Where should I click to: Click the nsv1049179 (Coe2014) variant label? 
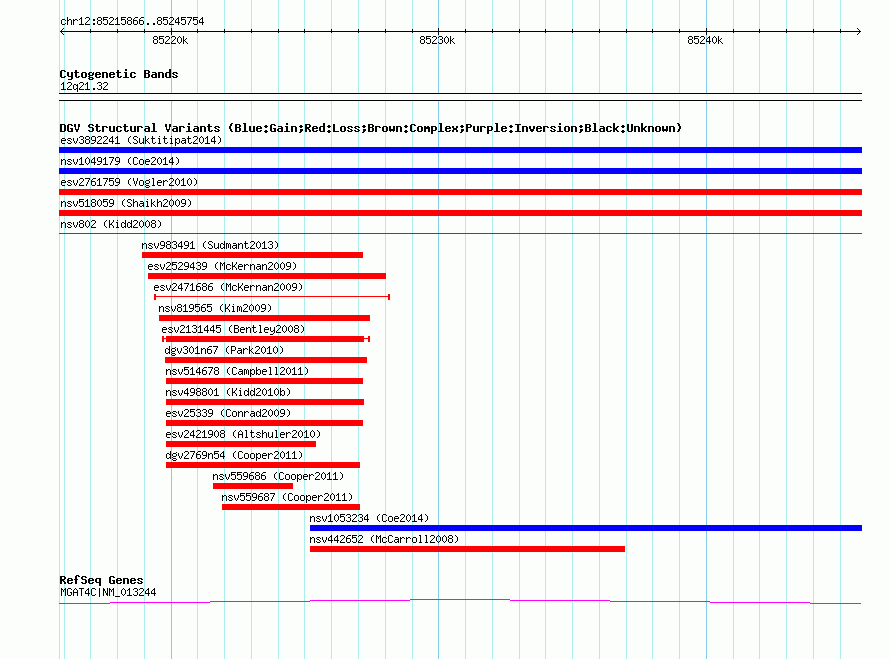[120, 161]
